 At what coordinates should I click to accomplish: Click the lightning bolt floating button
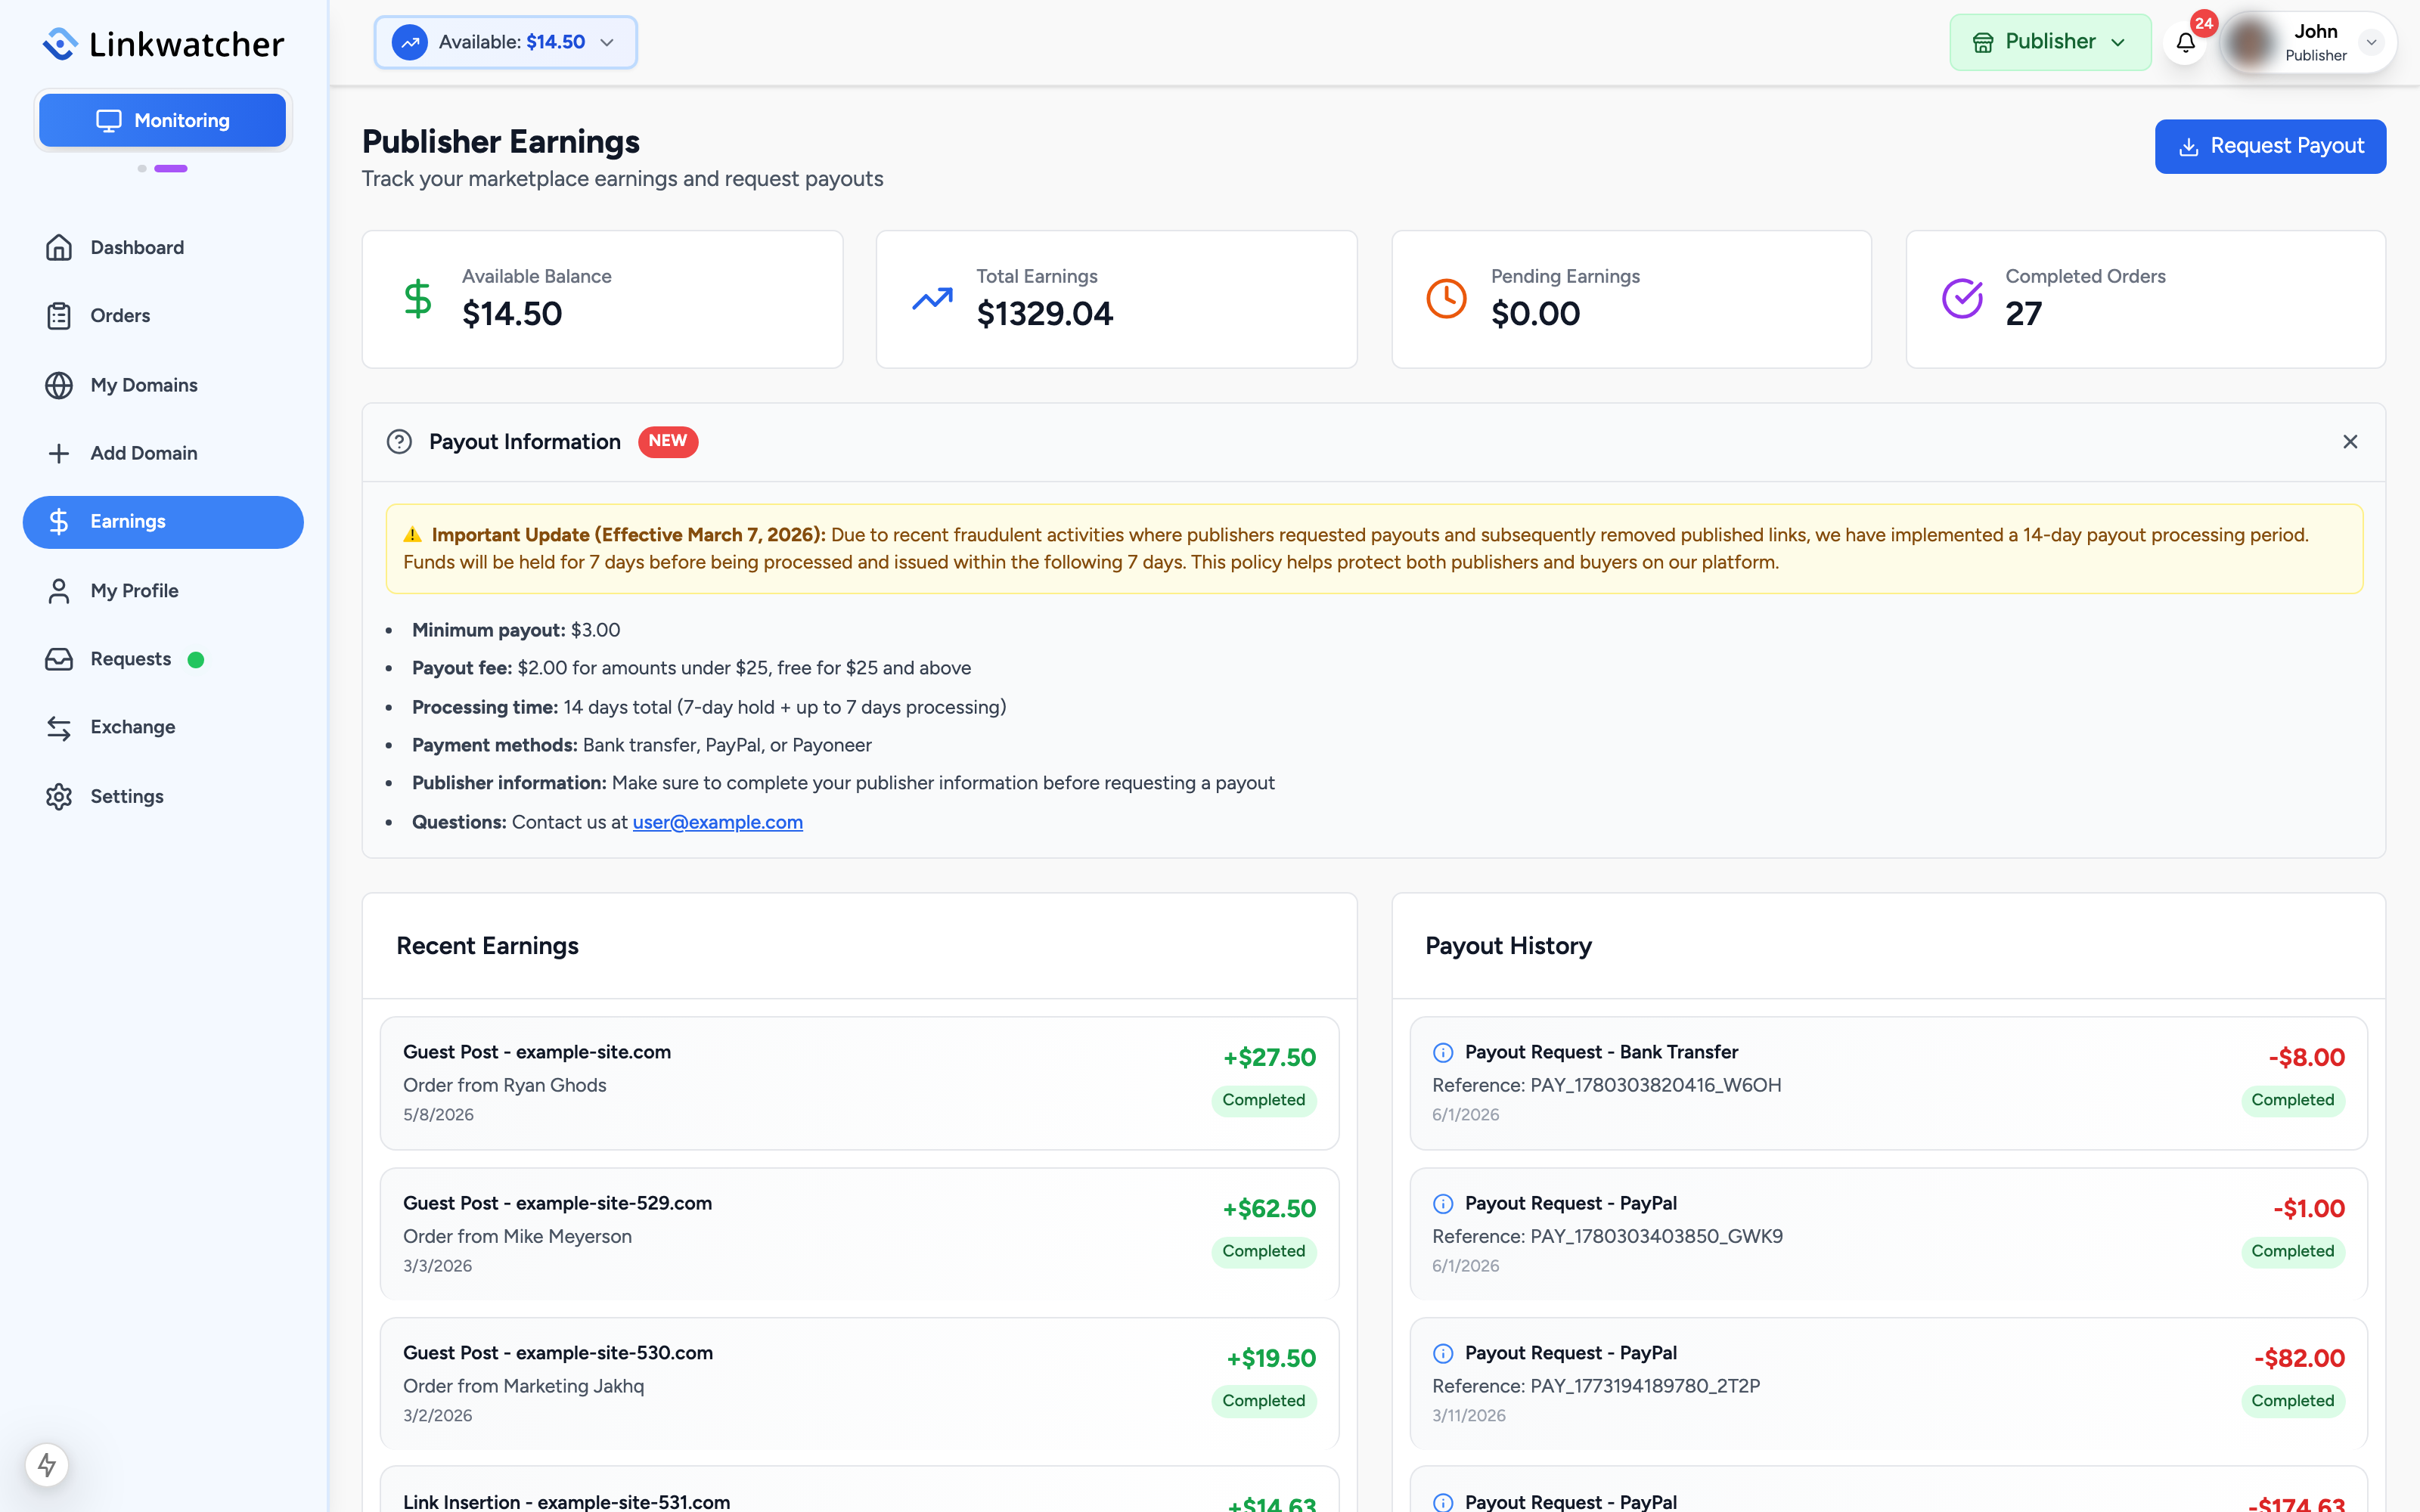click(x=47, y=1465)
